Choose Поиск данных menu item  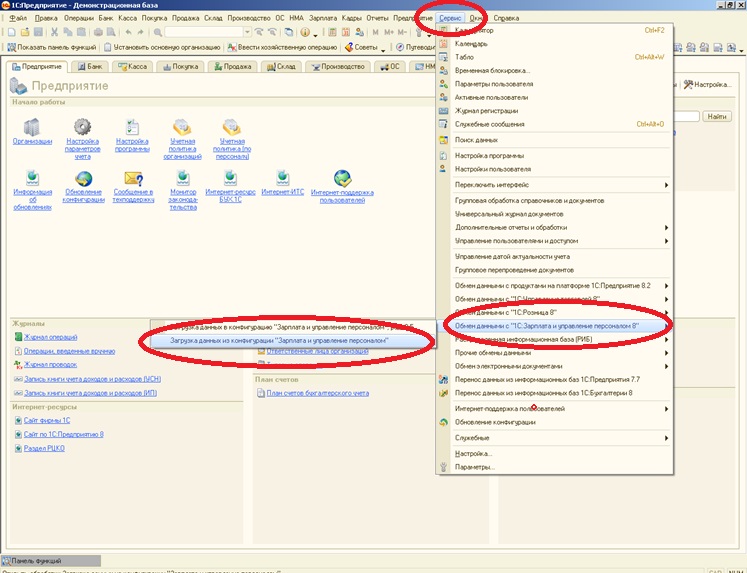555,140
